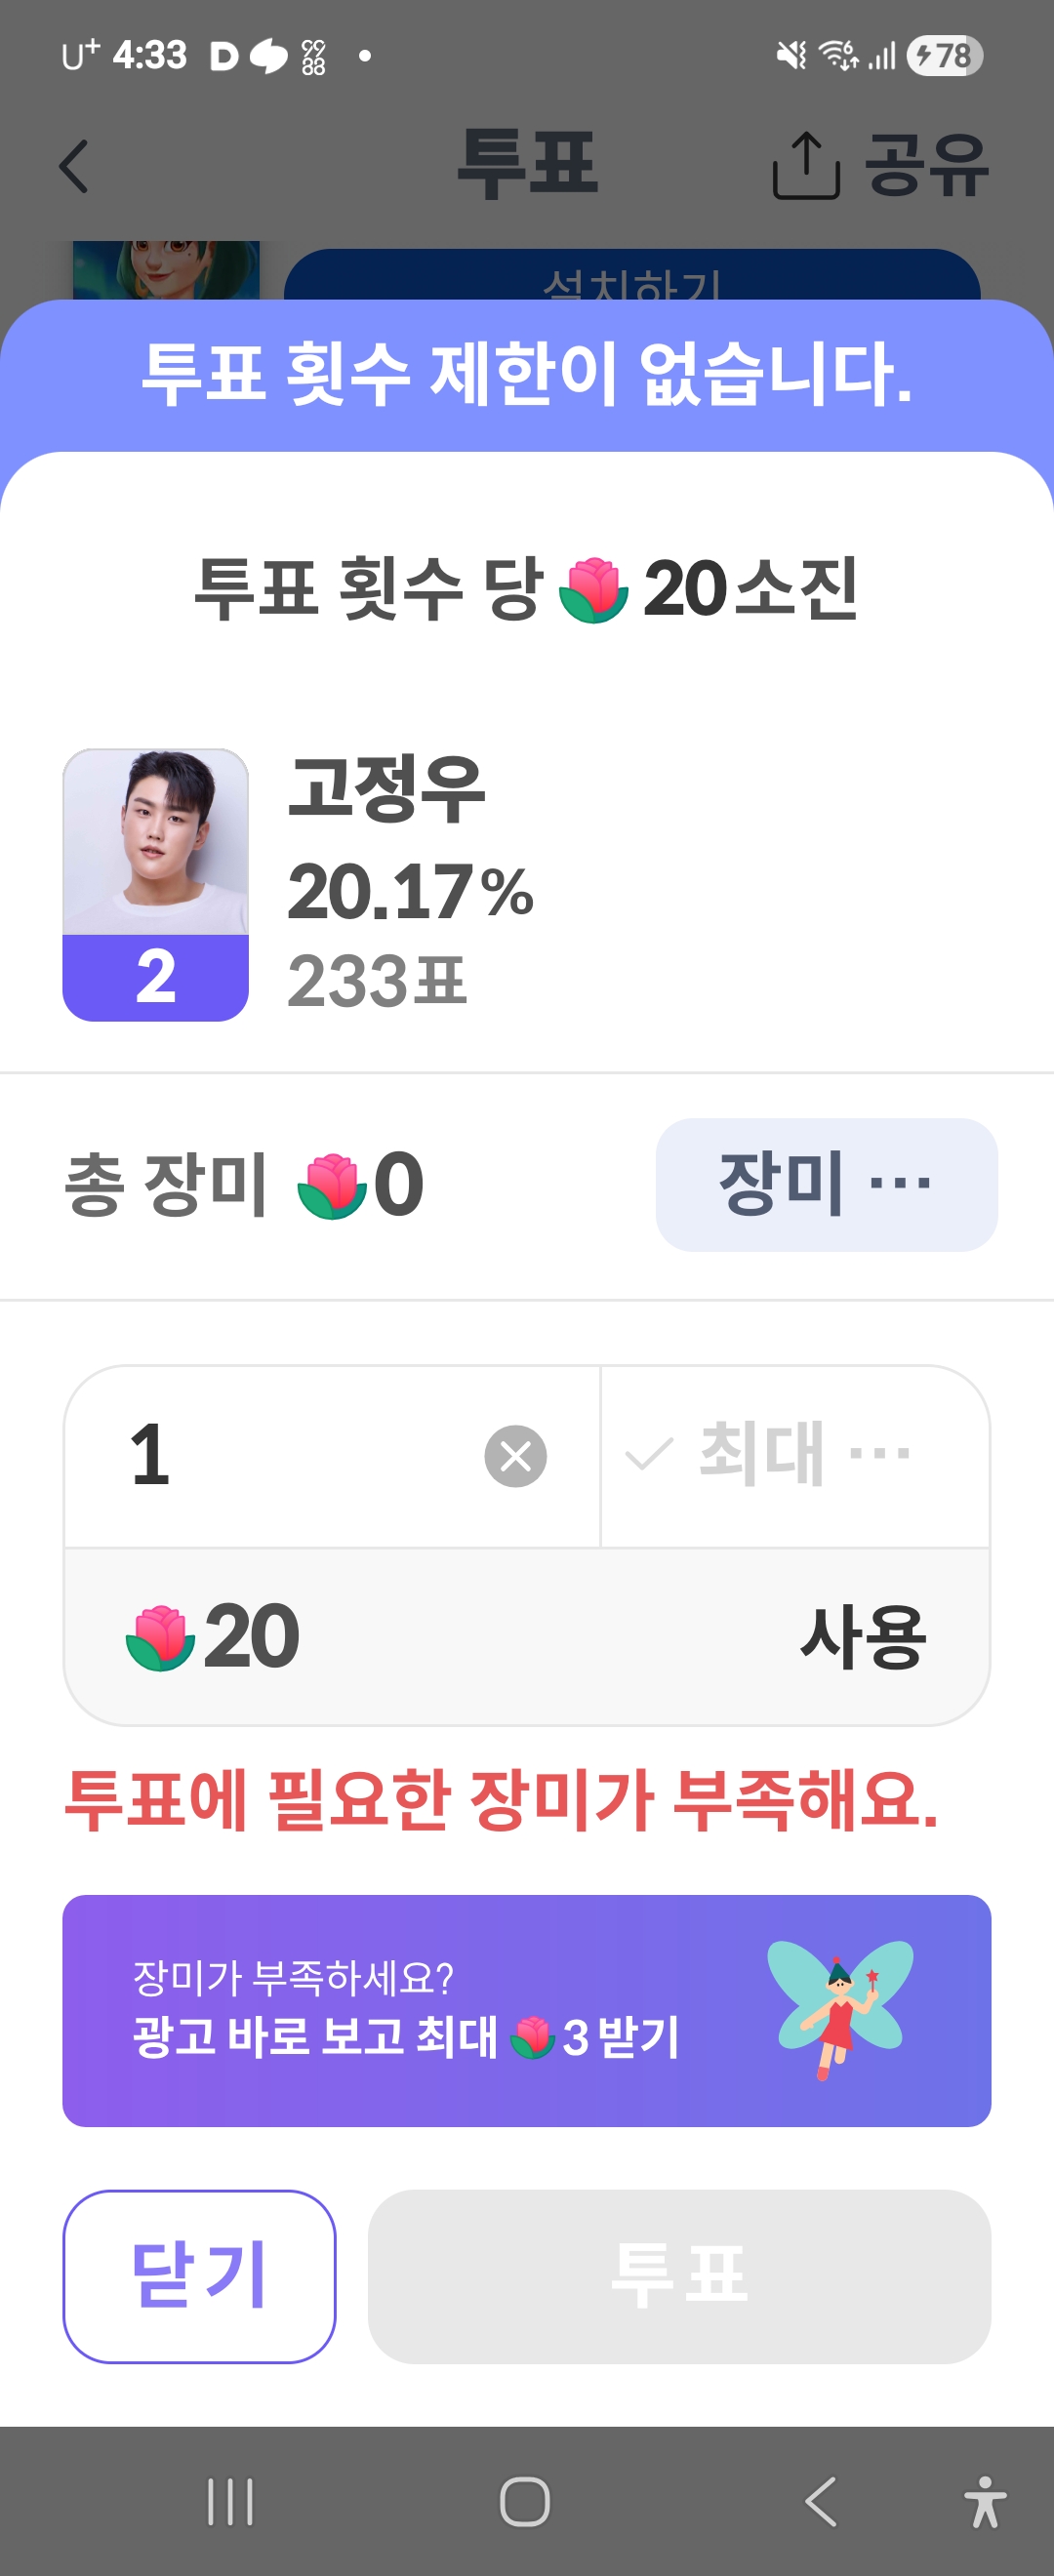This screenshot has width=1054, height=2576.
Task: Toggle the 최대 maximum checkbox
Action: coord(648,1455)
